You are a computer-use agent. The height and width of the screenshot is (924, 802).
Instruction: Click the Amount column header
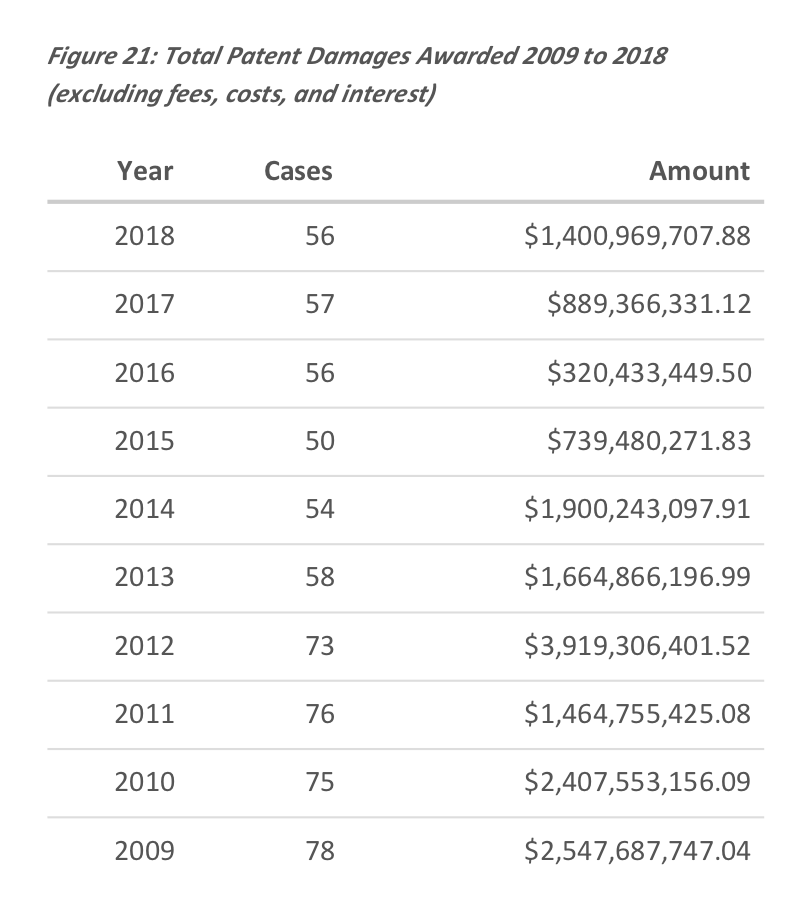pyautogui.click(x=699, y=171)
